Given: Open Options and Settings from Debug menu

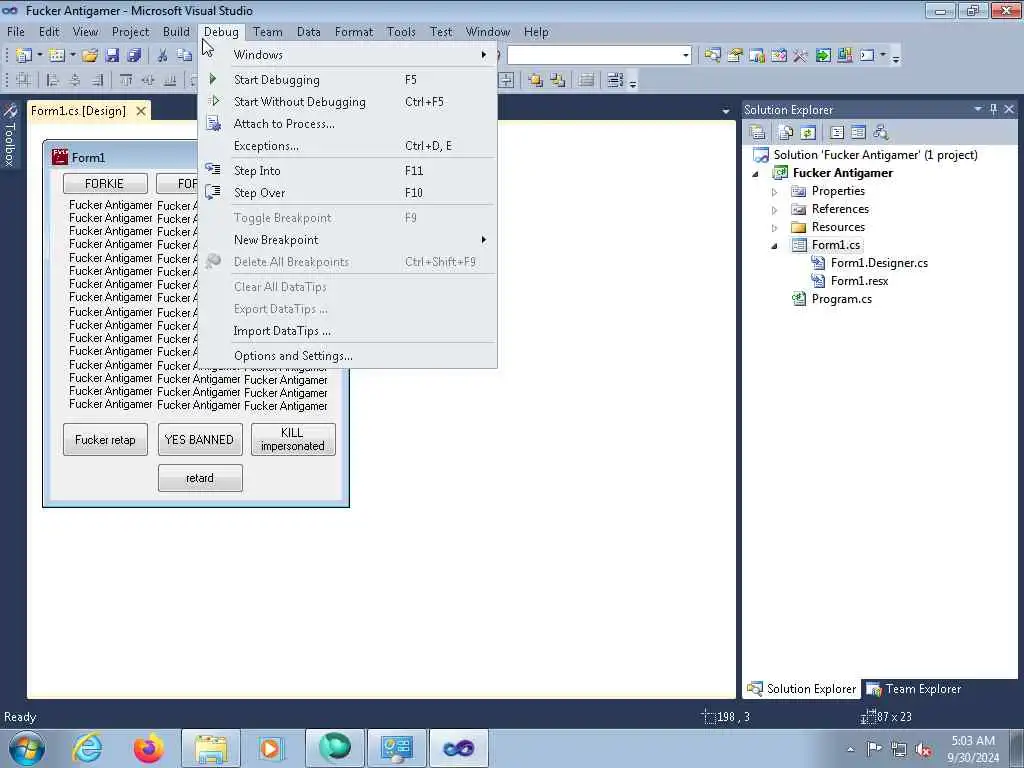Looking at the screenshot, I should pos(347,357).
